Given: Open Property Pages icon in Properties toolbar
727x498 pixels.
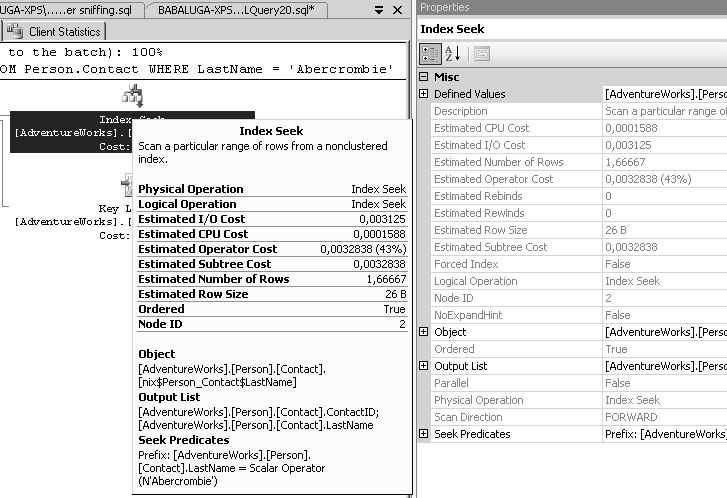Looking at the screenshot, I should click(x=482, y=54).
